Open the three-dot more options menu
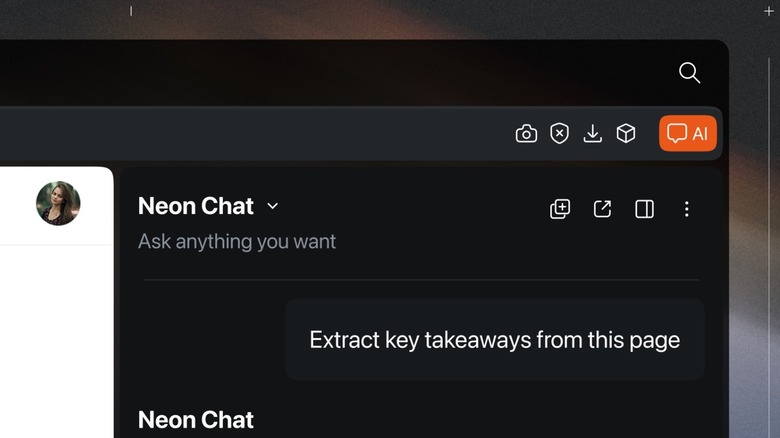The image size is (780, 438). point(686,209)
